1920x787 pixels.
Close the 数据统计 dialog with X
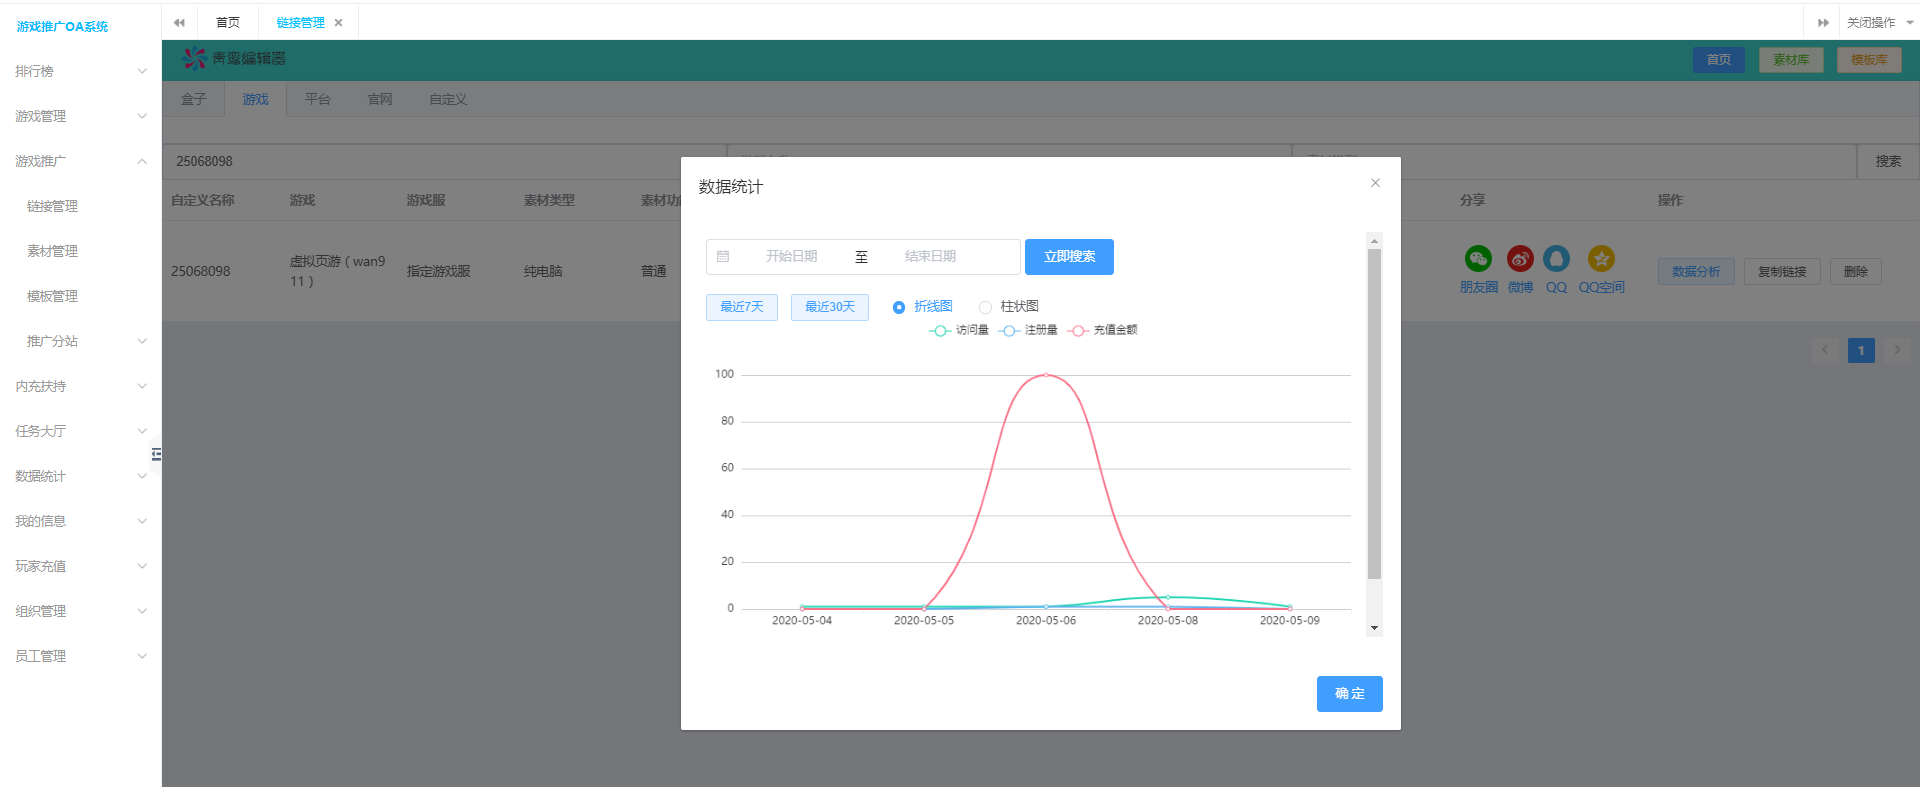pyautogui.click(x=1375, y=183)
